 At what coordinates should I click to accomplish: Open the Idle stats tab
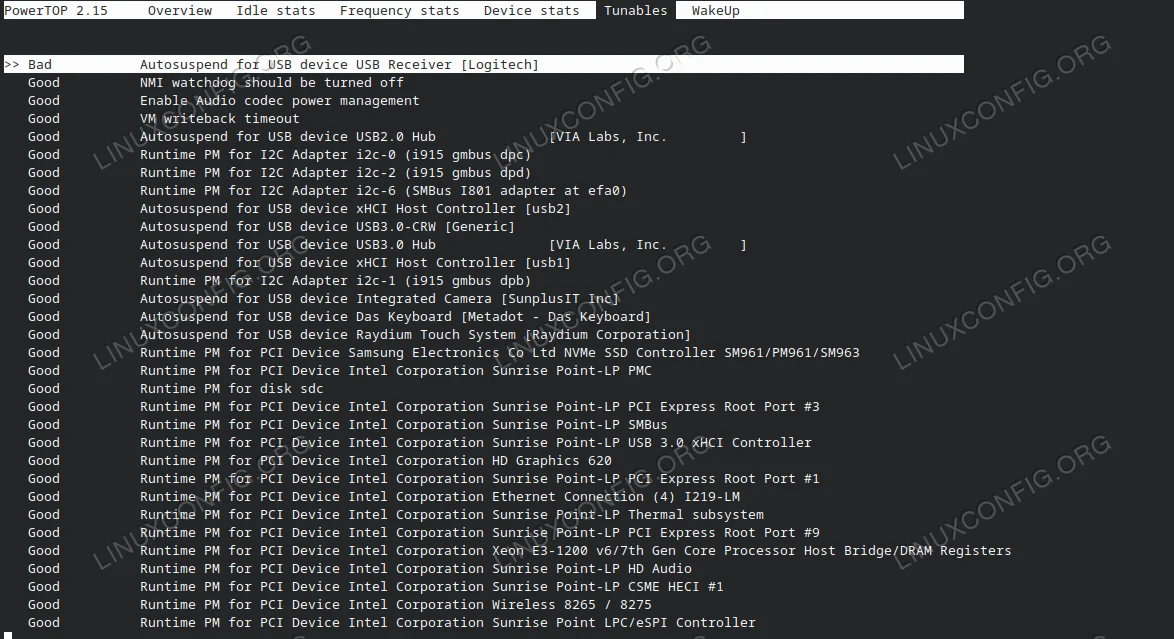(x=276, y=10)
